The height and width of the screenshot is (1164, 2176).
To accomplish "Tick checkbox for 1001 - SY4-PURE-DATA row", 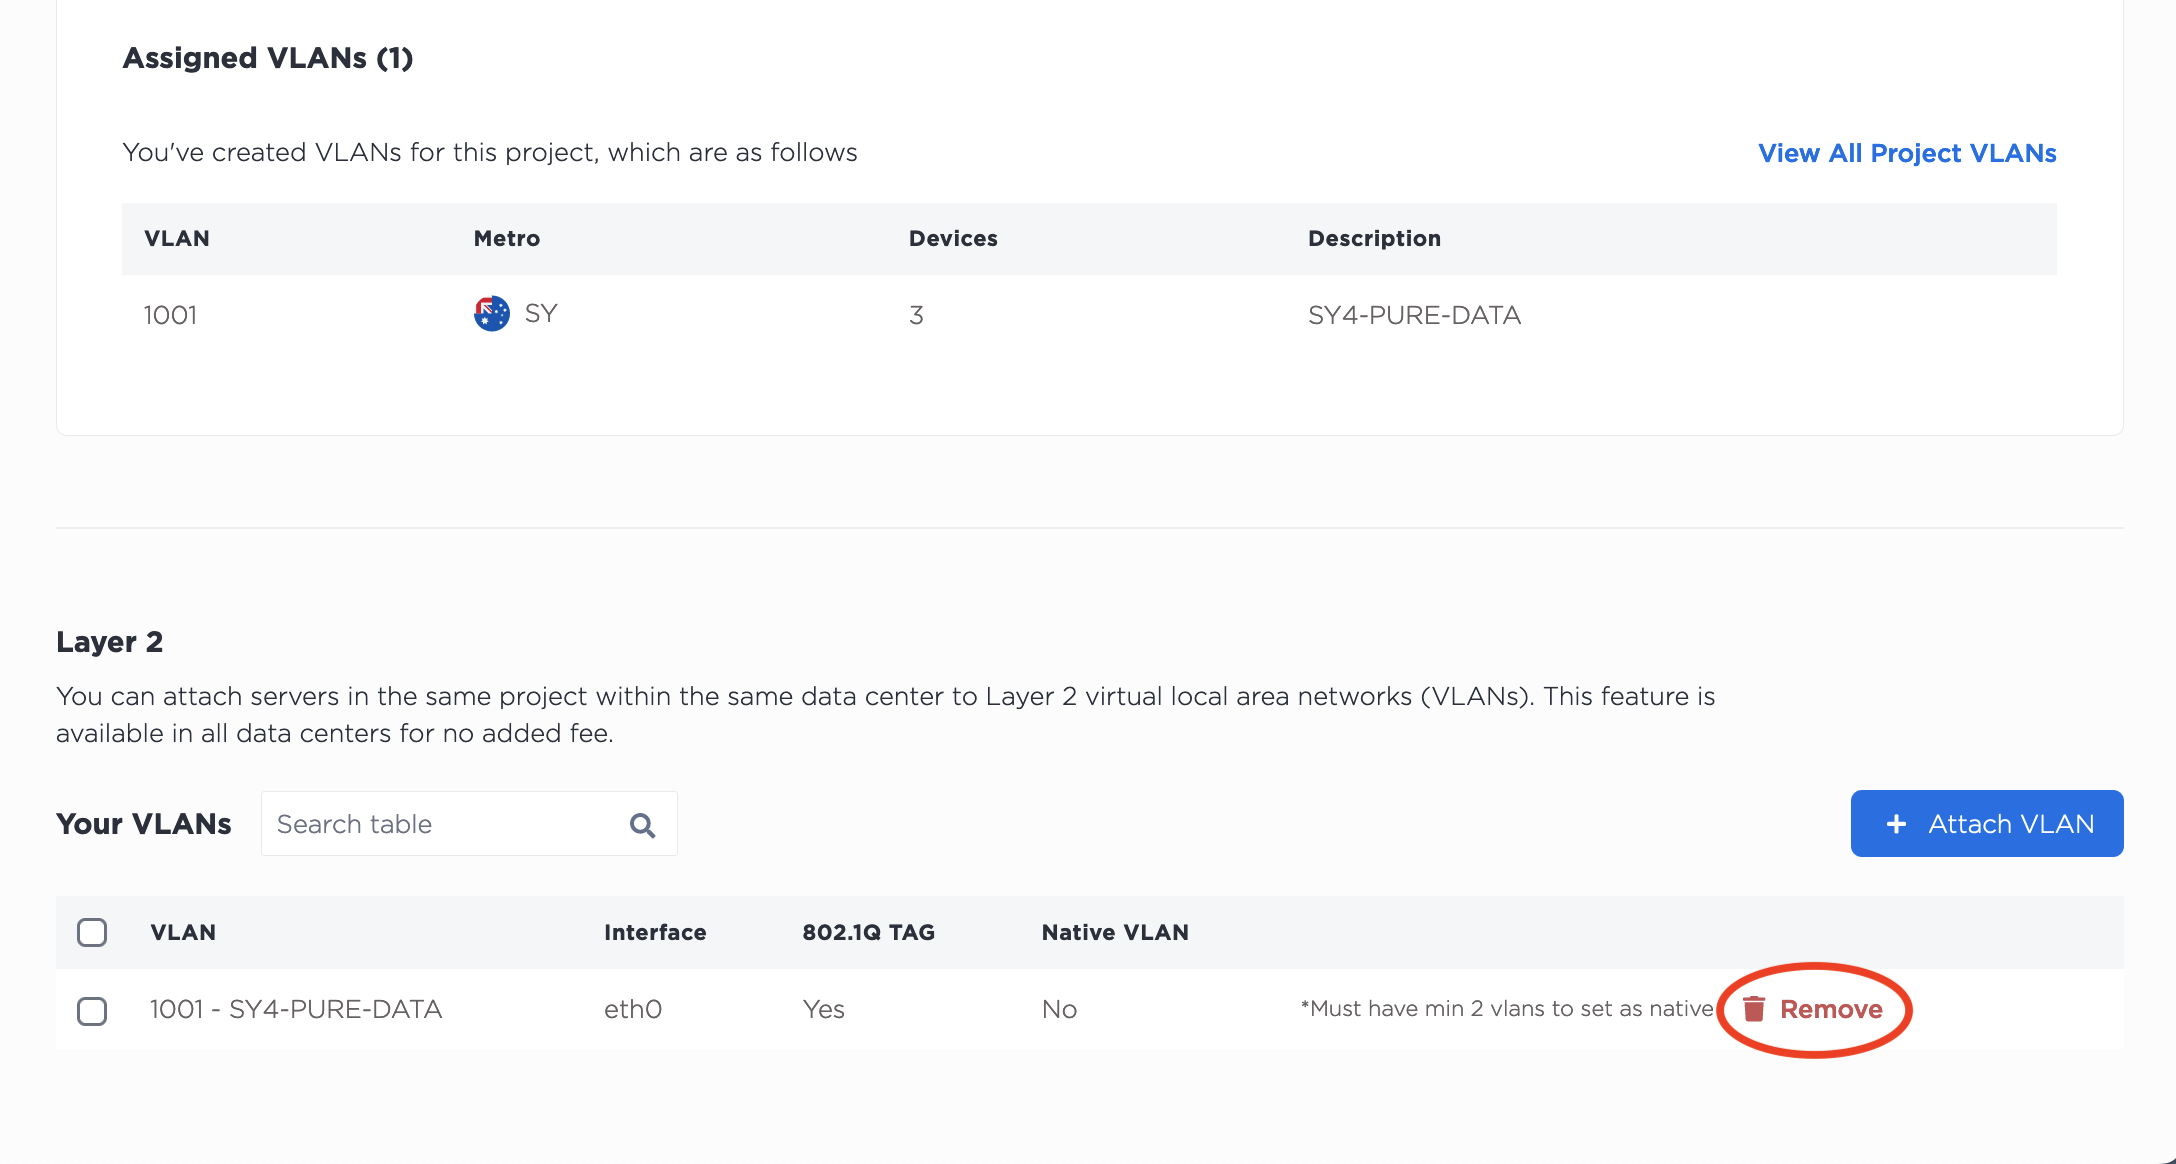I will [92, 1011].
